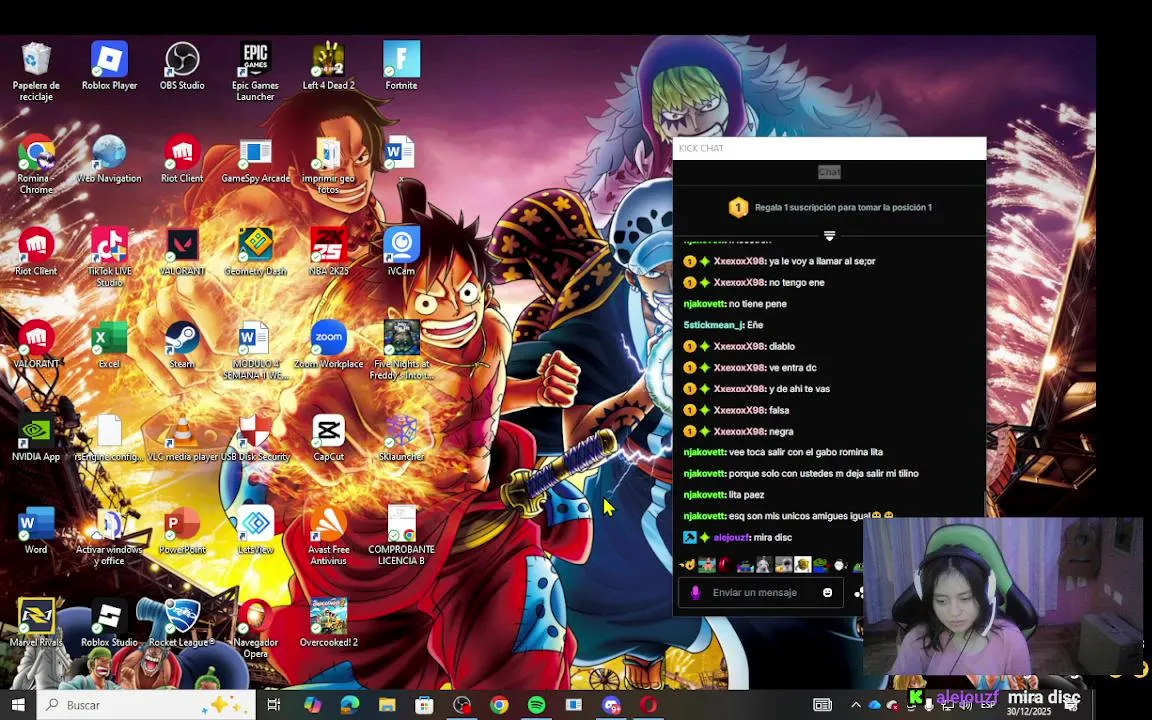Image resolution: width=1152 pixels, height=720 pixels.
Task: Launch Left 4 Dead 2 shortcut
Action: click(x=328, y=66)
